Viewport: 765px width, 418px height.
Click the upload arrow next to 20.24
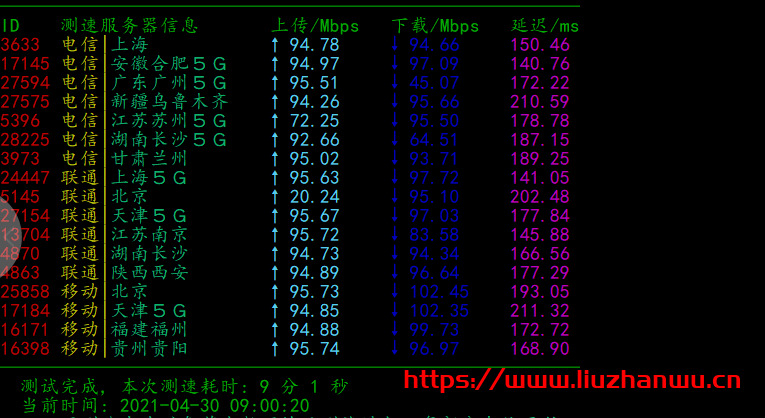point(276,197)
